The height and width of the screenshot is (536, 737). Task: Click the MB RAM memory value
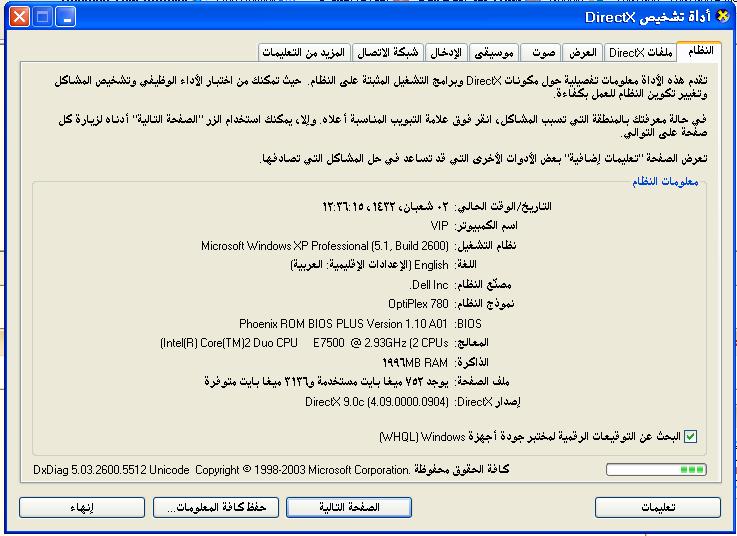click(x=415, y=363)
